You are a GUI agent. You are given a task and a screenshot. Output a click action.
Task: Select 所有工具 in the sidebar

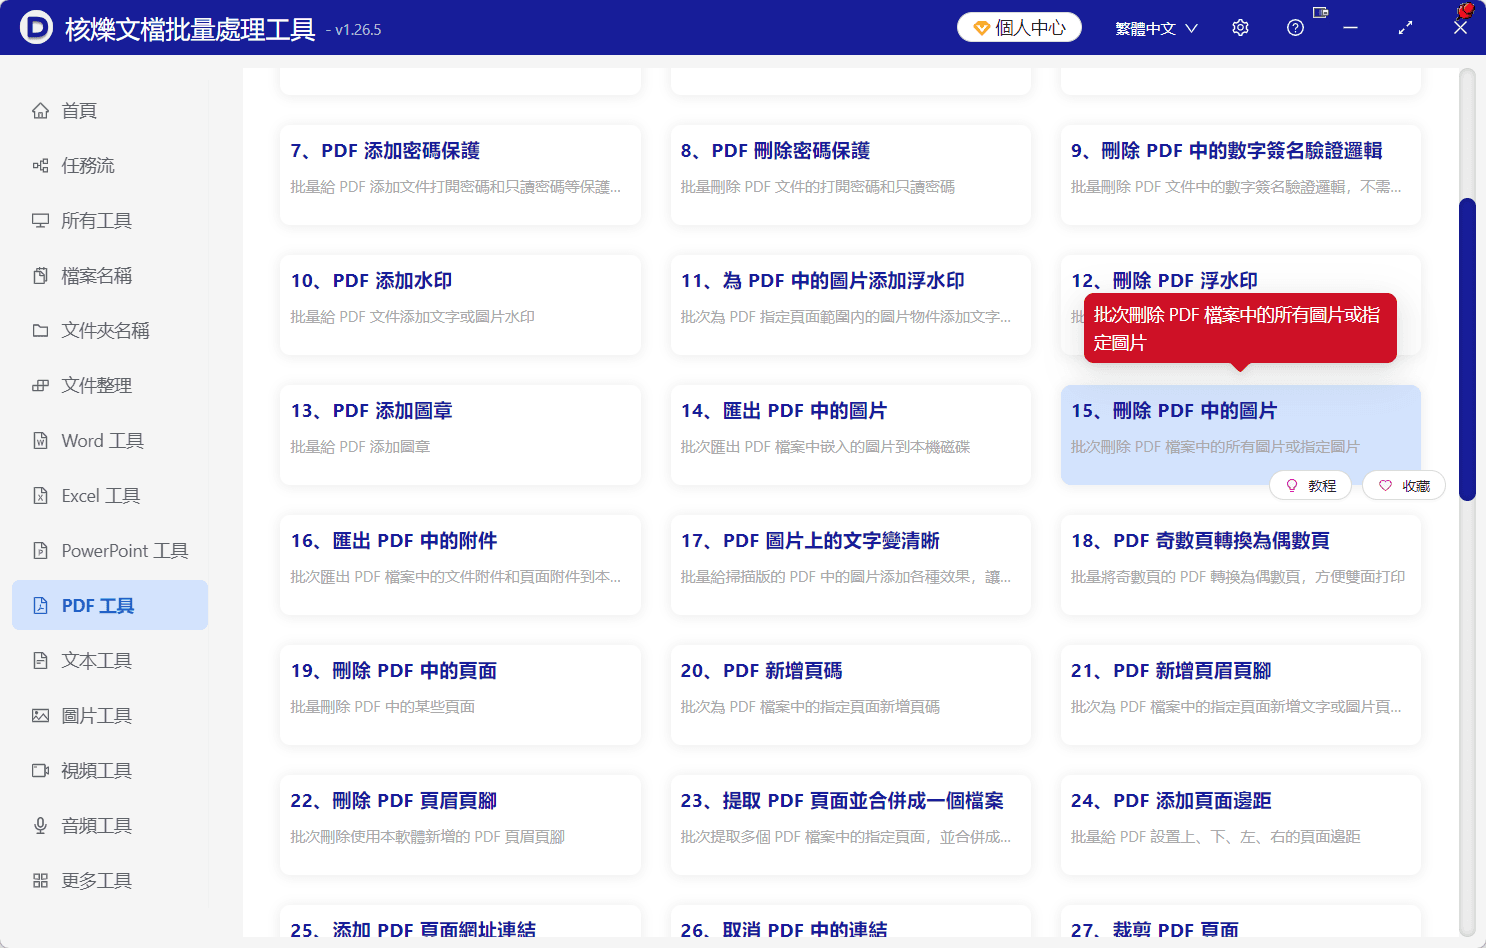[110, 221]
